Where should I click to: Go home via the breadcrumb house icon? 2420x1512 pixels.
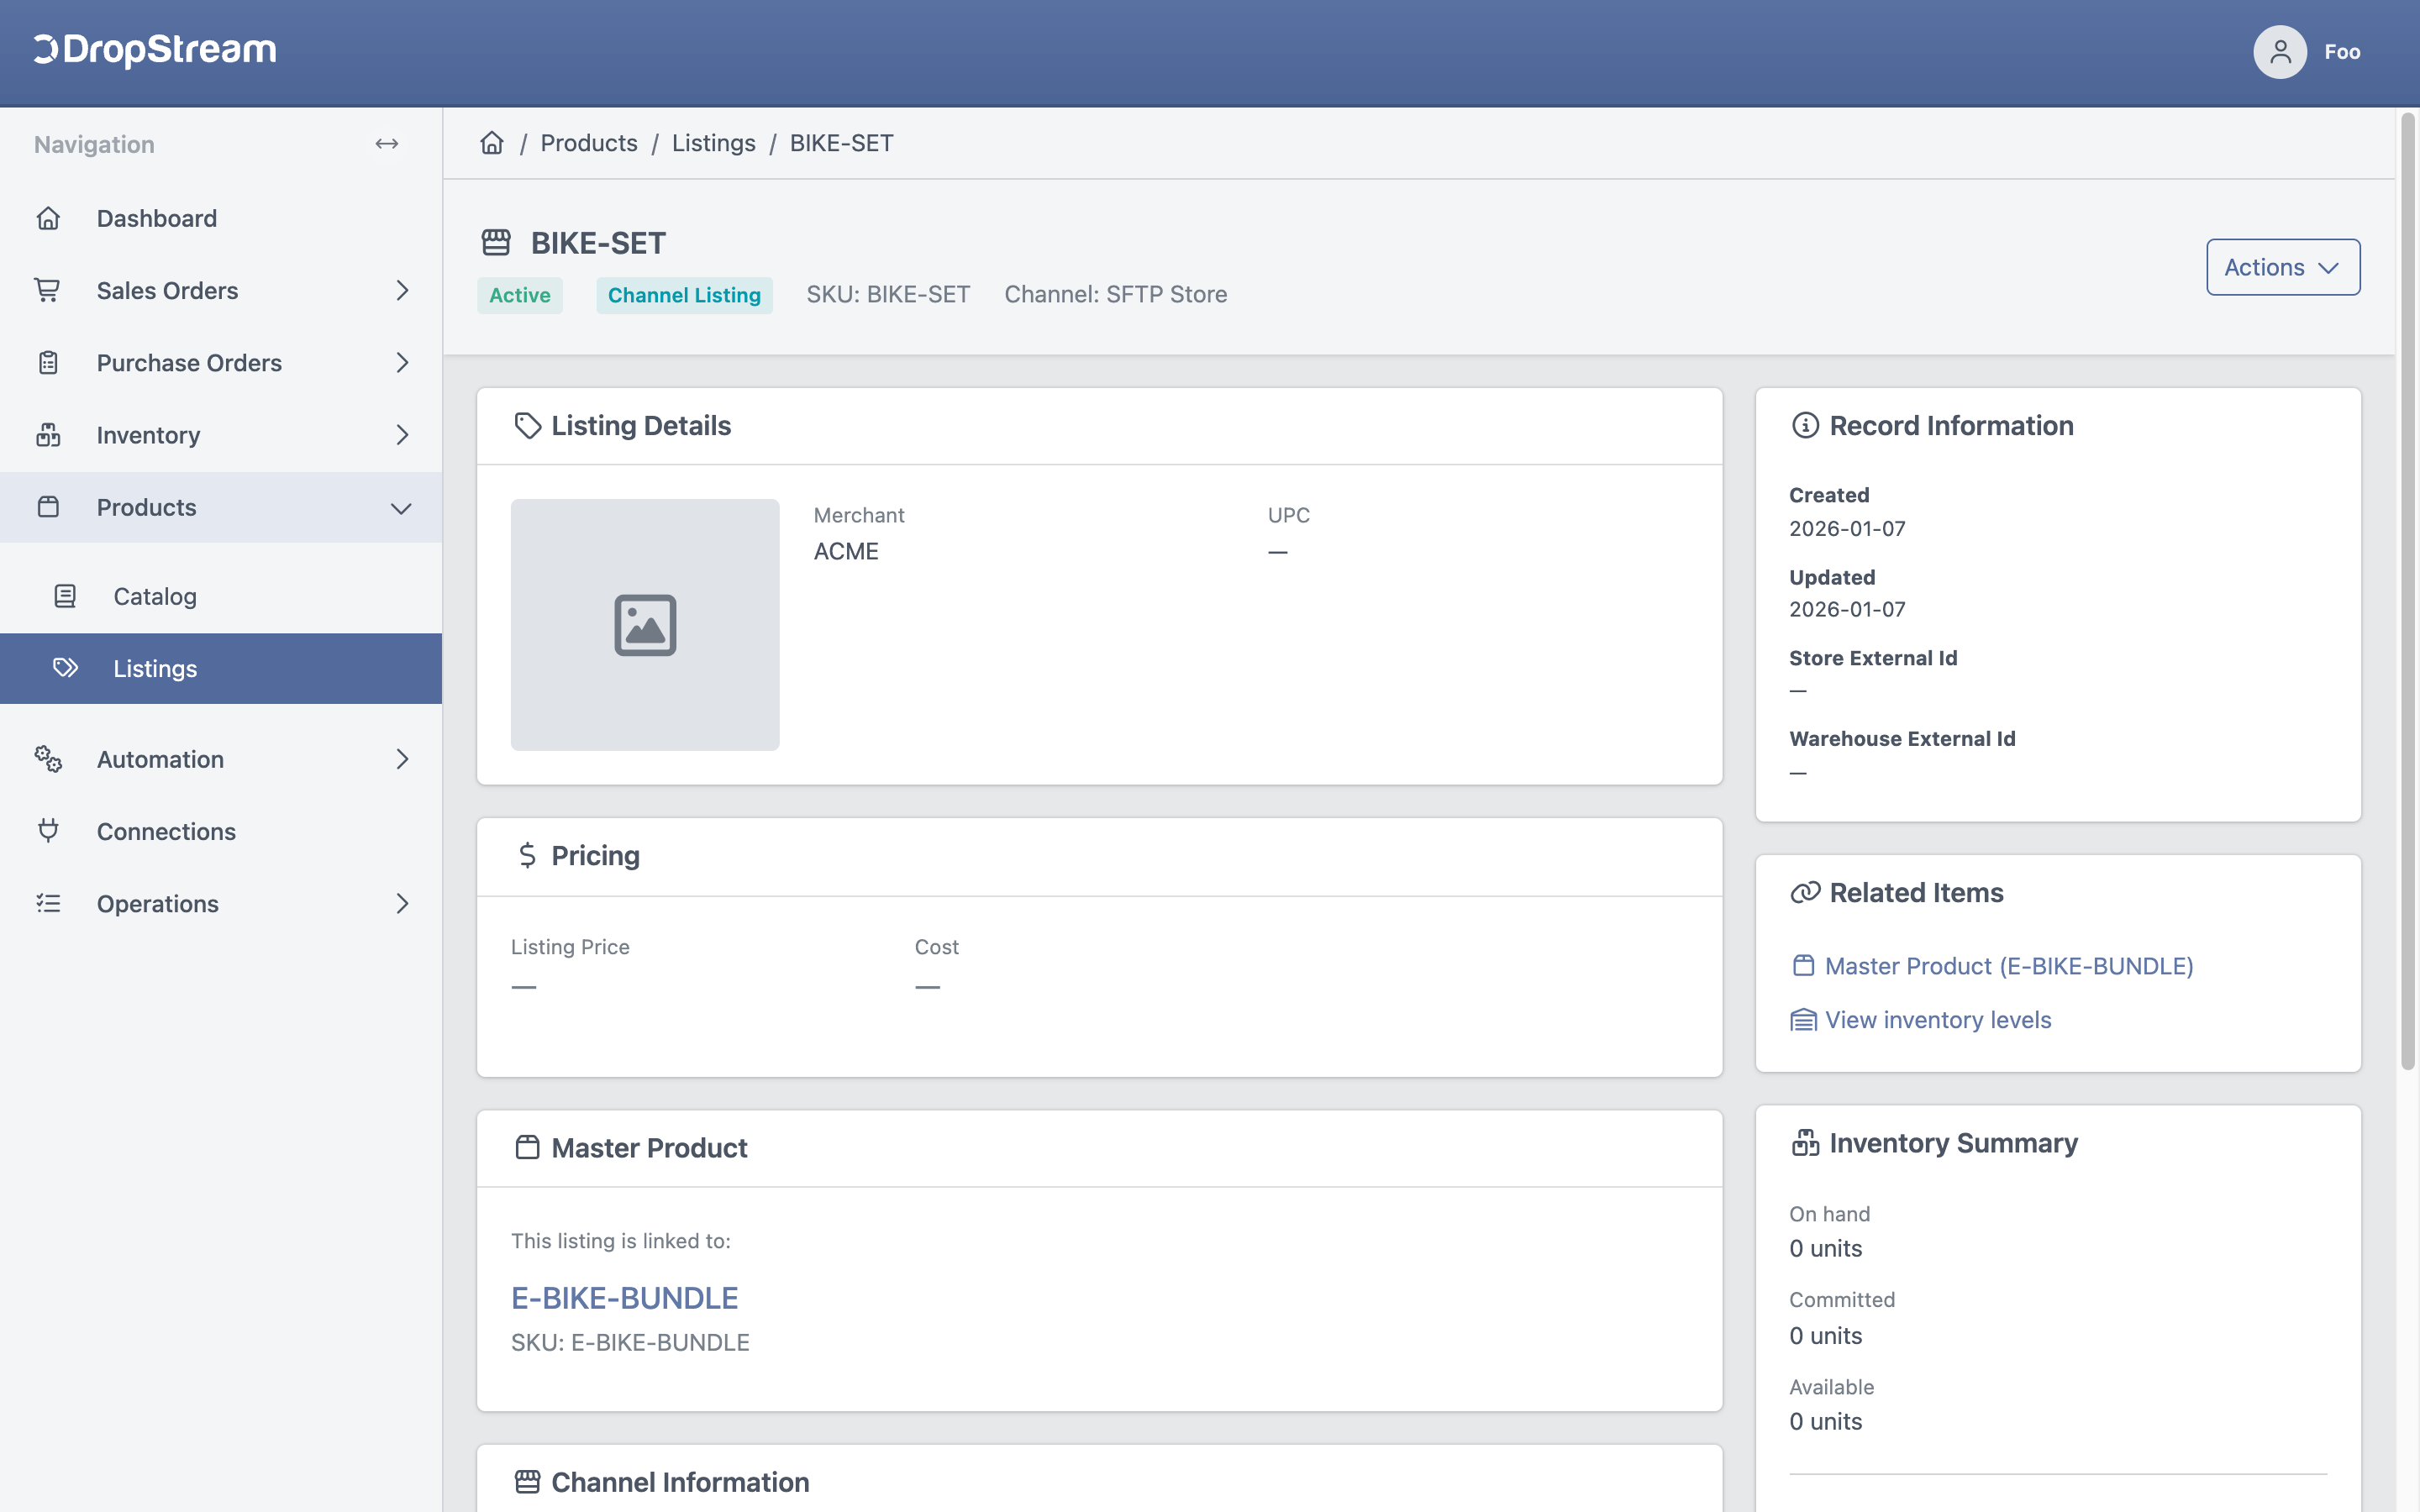(x=492, y=143)
